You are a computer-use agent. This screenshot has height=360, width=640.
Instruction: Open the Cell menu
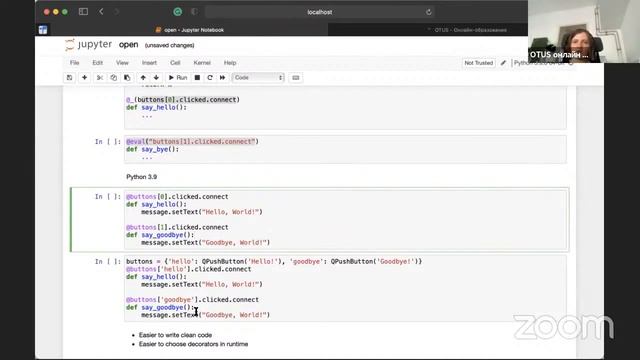[x=175, y=63]
